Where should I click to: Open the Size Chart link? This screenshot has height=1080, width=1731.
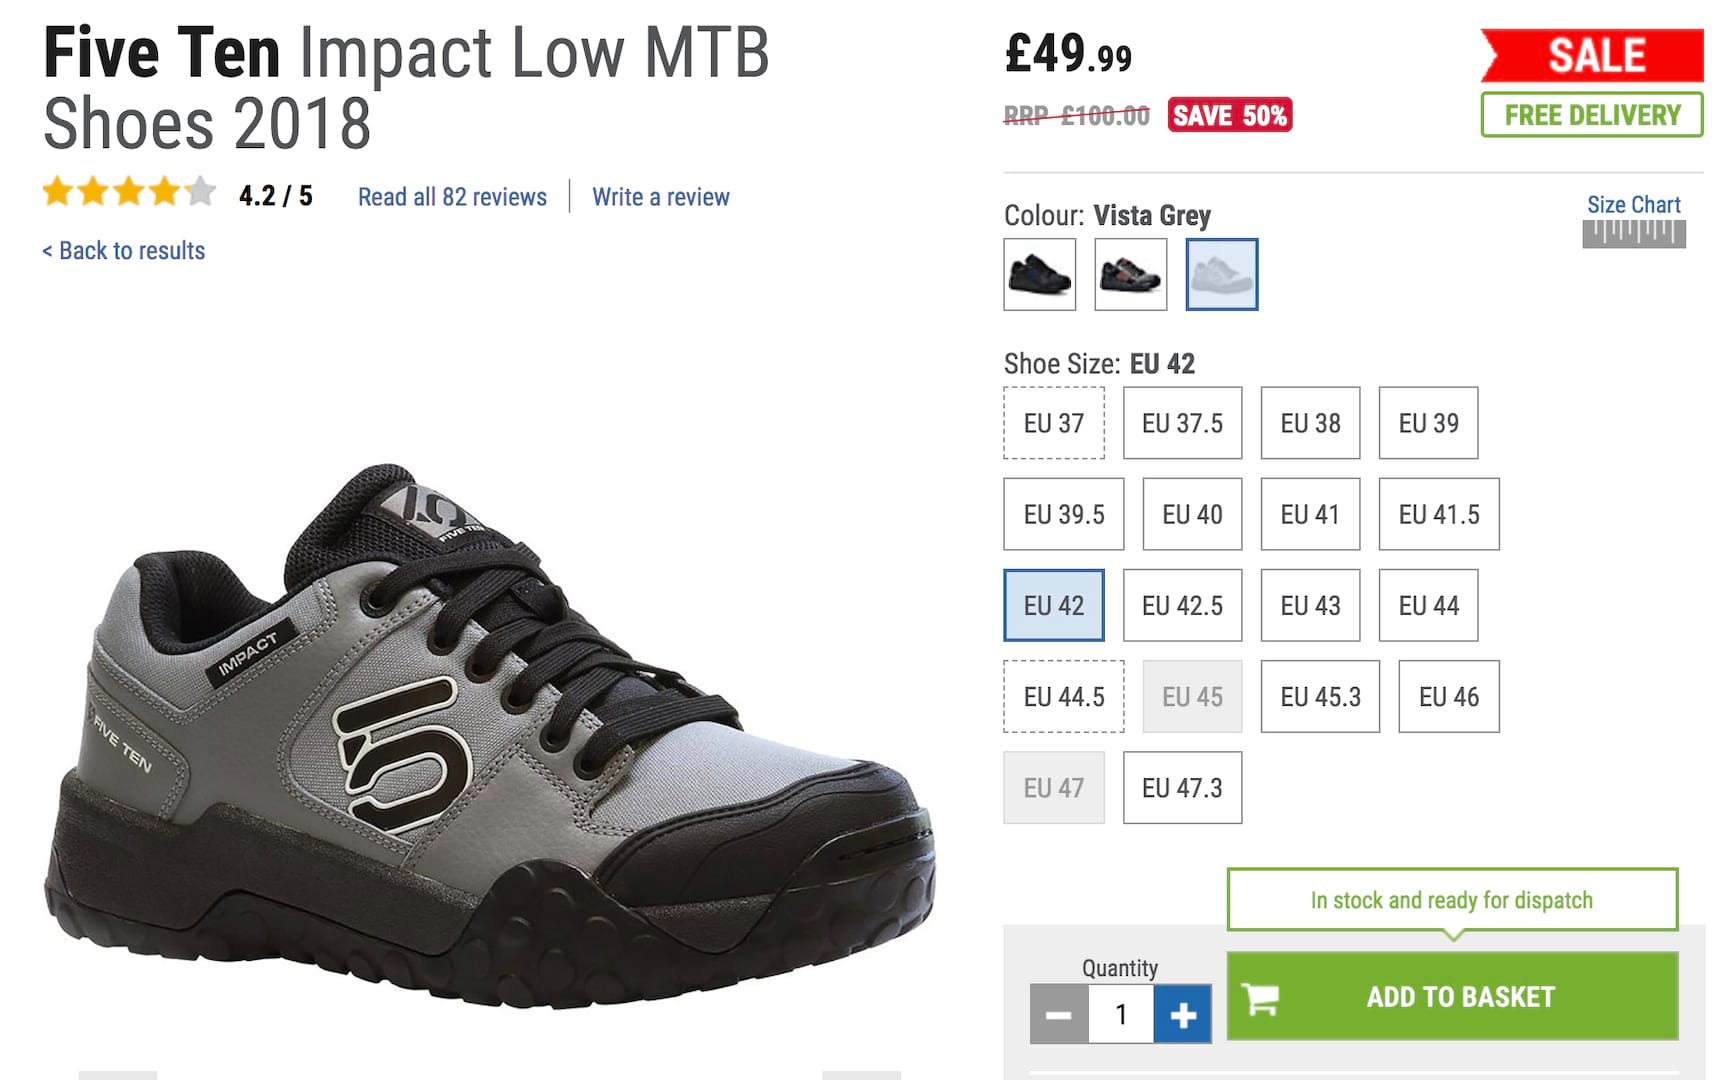(x=1633, y=205)
